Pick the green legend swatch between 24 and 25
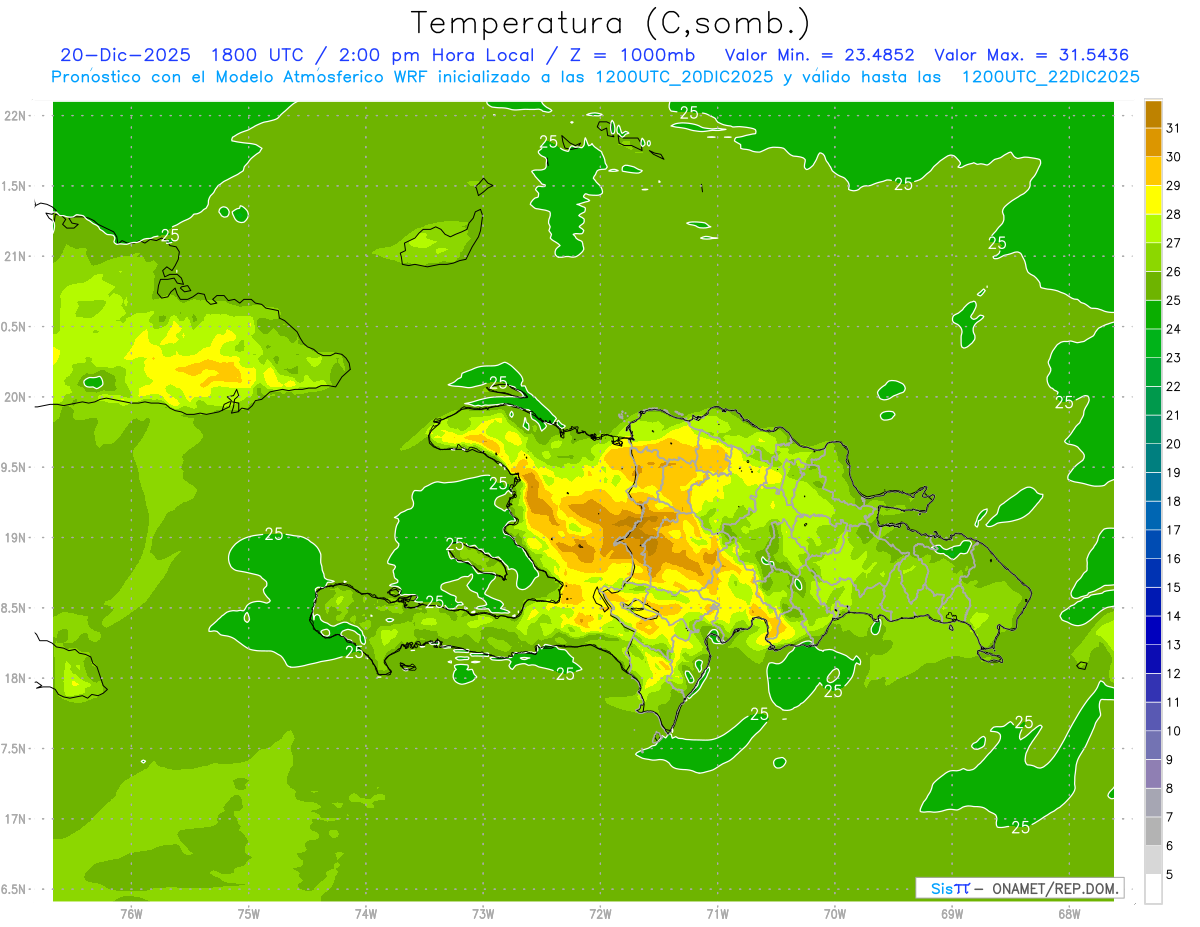 [1153, 315]
